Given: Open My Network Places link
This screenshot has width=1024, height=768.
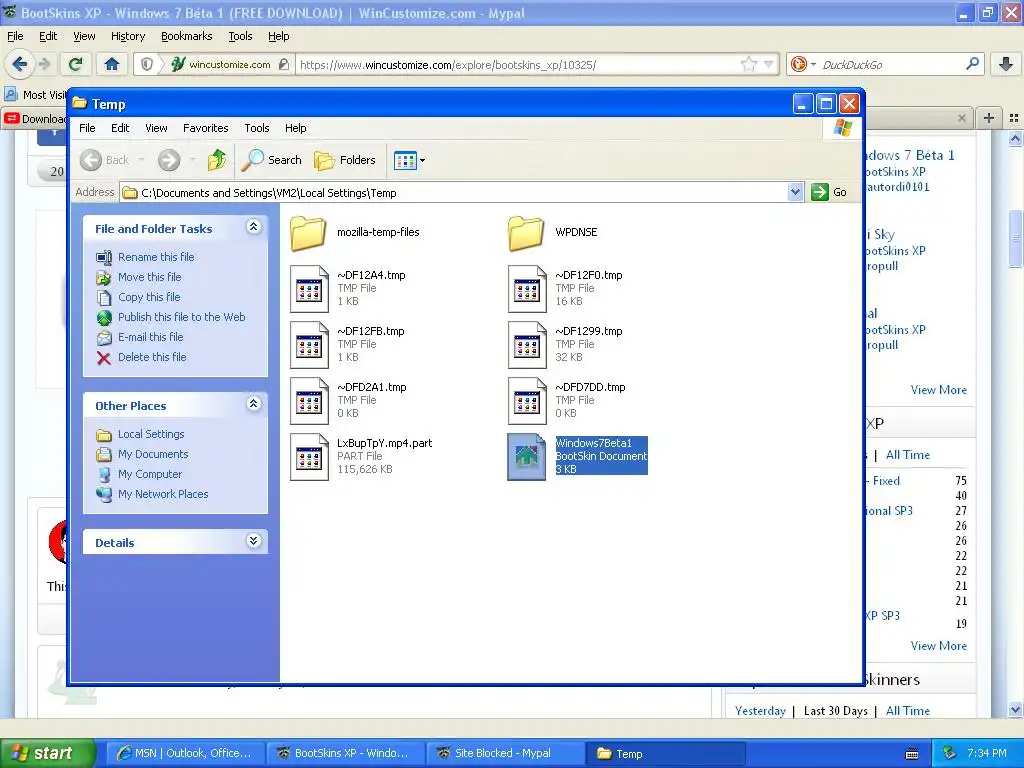Looking at the screenshot, I should (163, 494).
